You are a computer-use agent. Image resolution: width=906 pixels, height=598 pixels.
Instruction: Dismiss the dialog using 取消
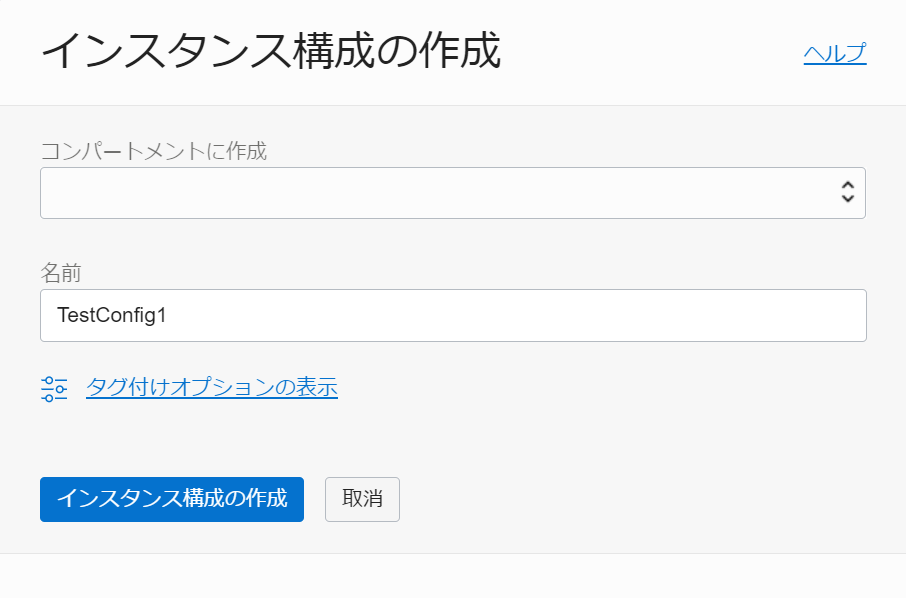tap(361, 499)
